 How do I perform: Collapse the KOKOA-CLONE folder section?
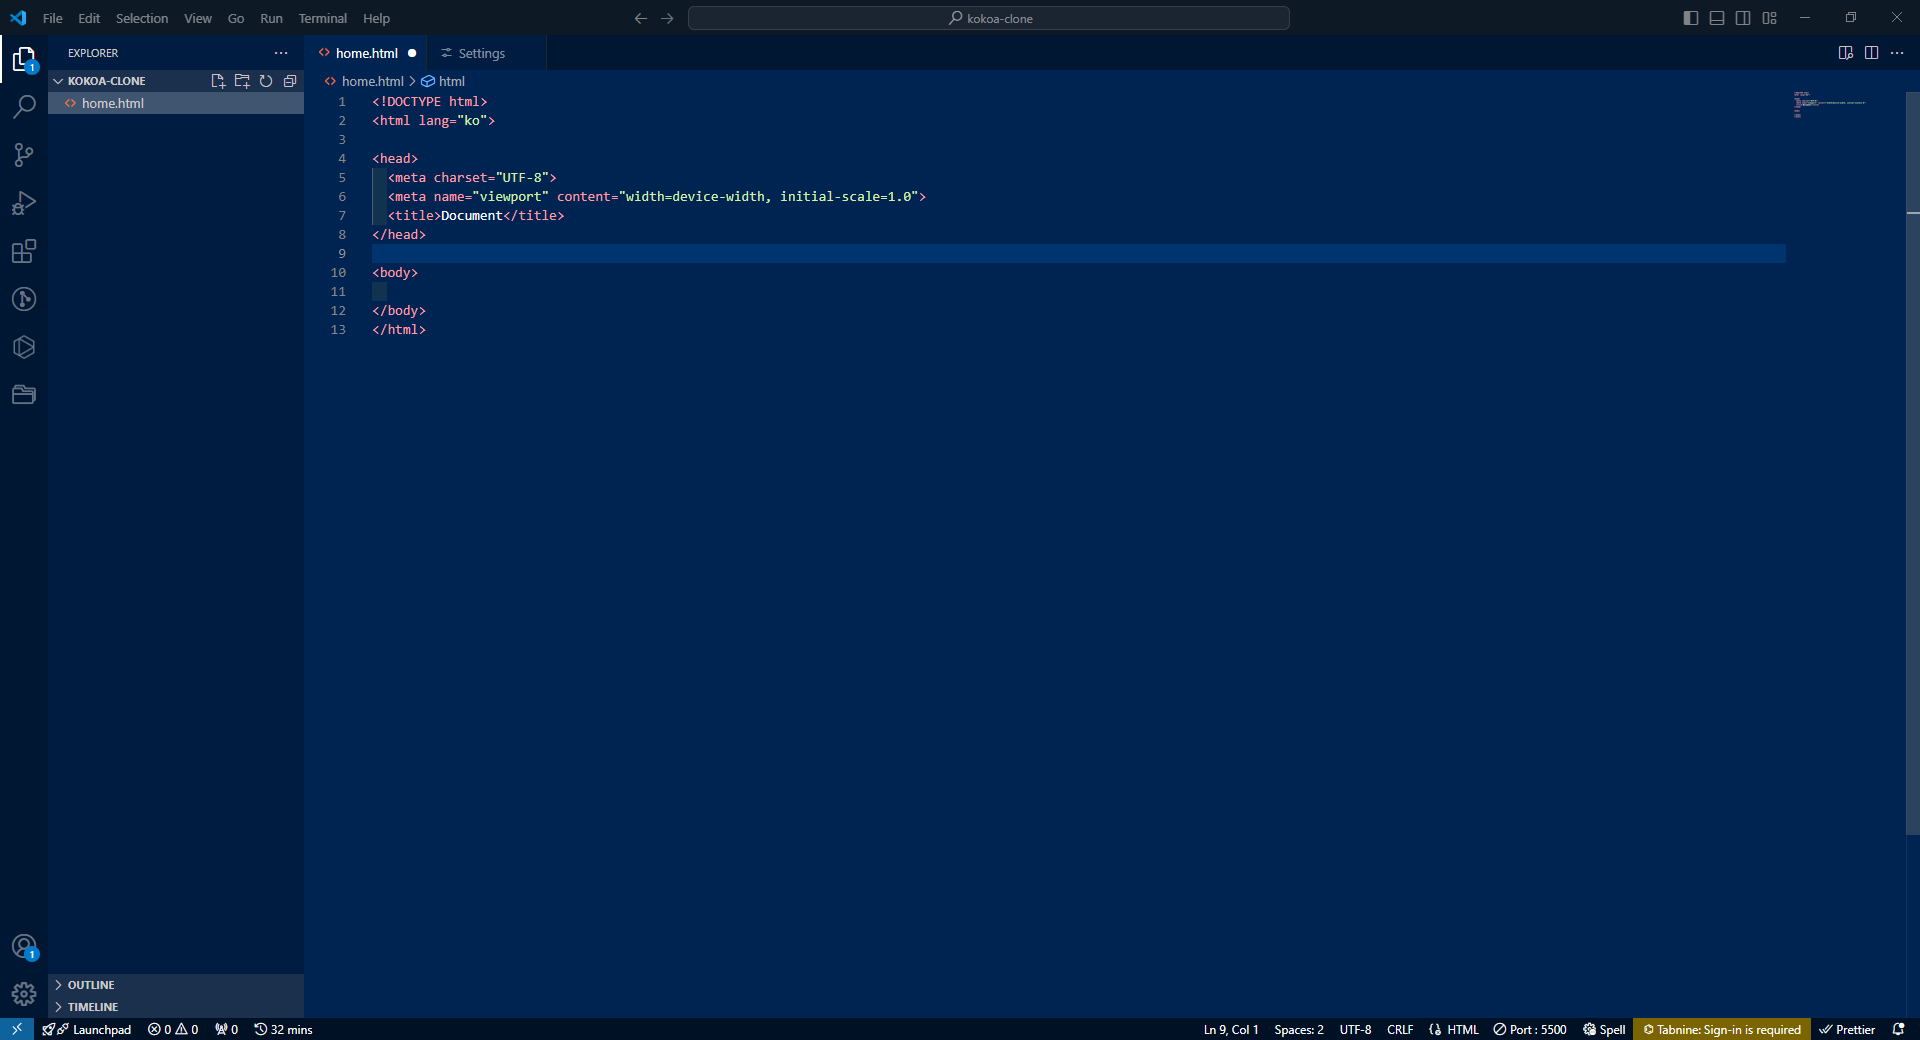pyautogui.click(x=176, y=81)
